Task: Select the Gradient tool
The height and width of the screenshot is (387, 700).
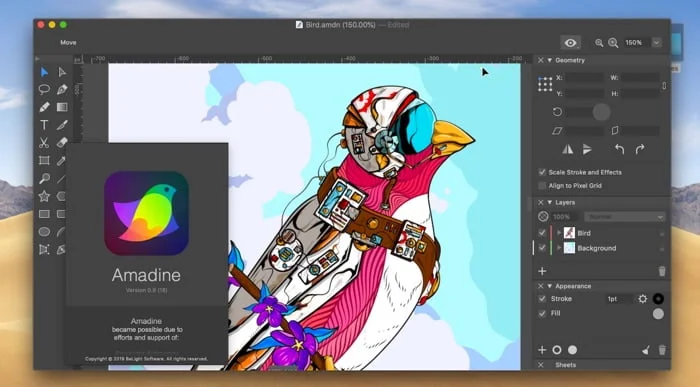Action: click(62, 108)
